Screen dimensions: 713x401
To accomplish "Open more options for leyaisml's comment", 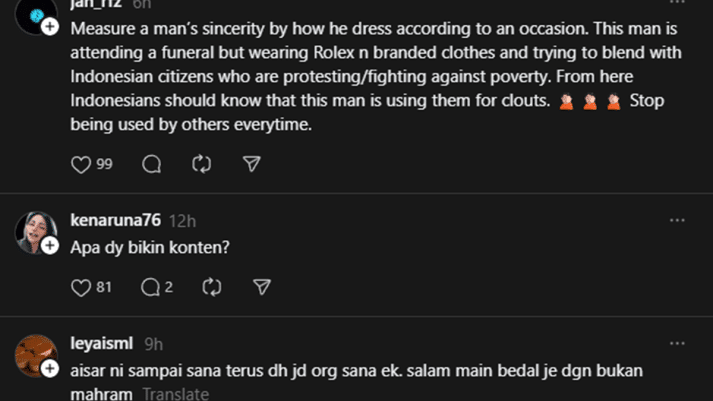I will tap(677, 344).
